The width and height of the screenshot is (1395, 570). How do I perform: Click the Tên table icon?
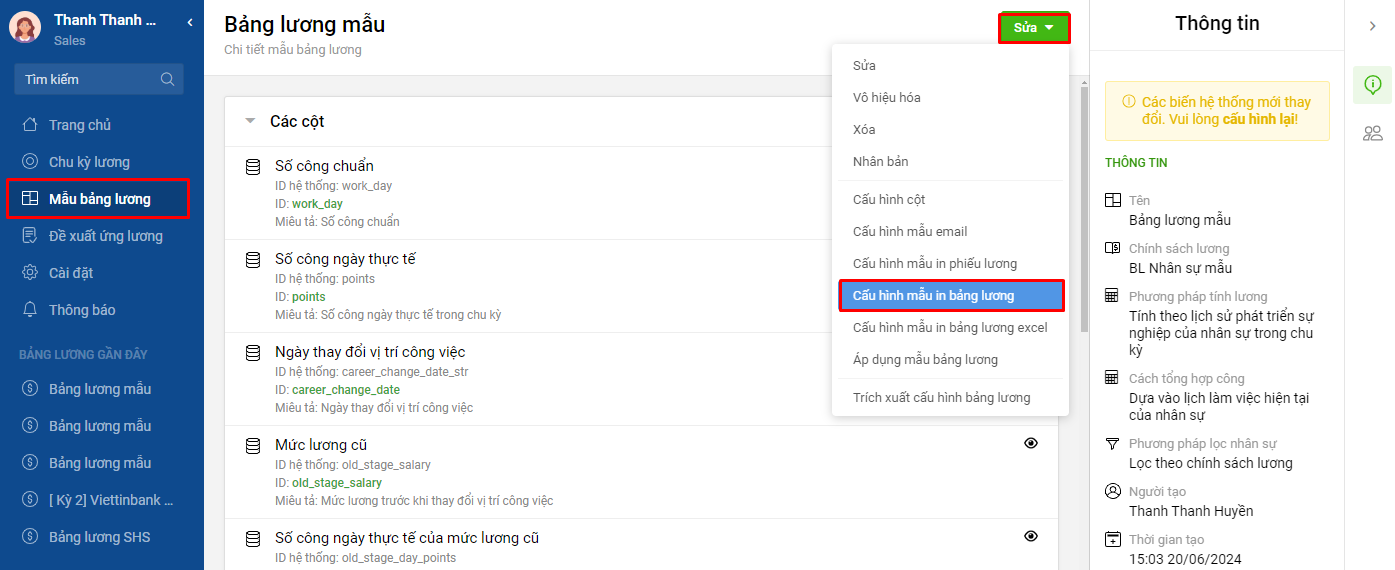coord(1112,201)
